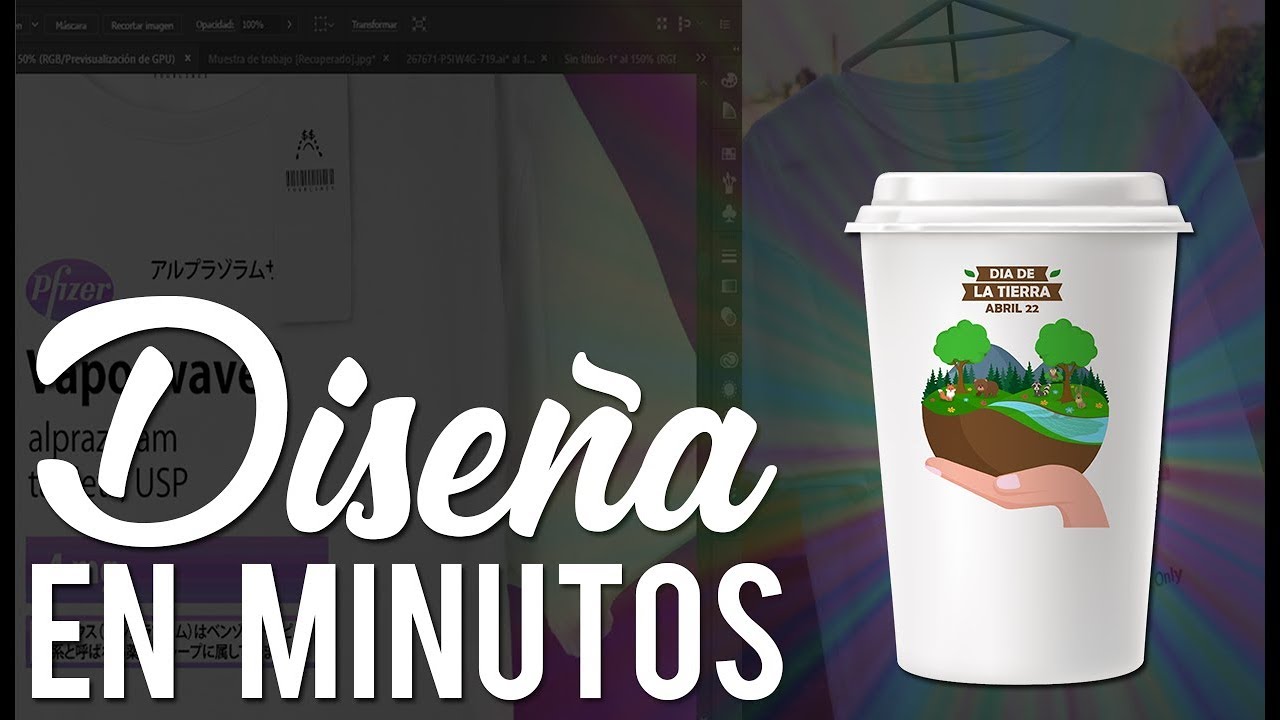Open the Brushes panel icon
Screen dimensions: 1280x720
coord(729,183)
